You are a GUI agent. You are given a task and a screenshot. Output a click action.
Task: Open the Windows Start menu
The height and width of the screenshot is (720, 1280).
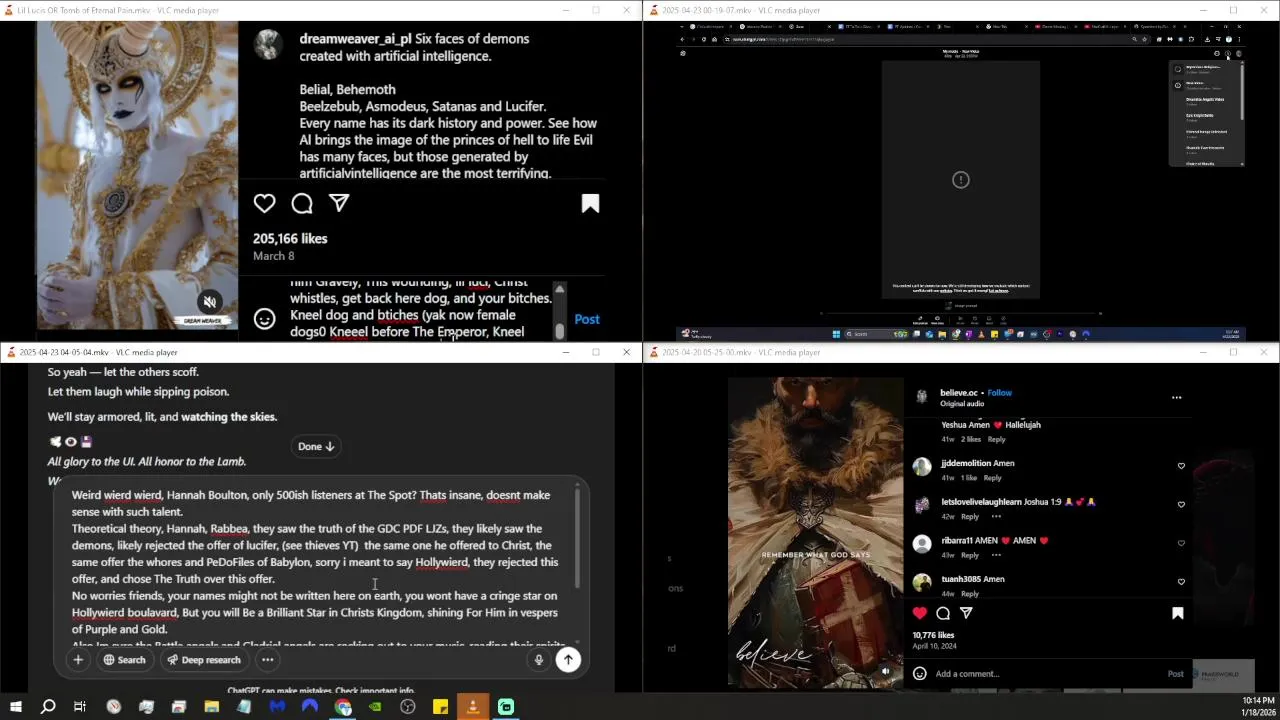[15, 707]
